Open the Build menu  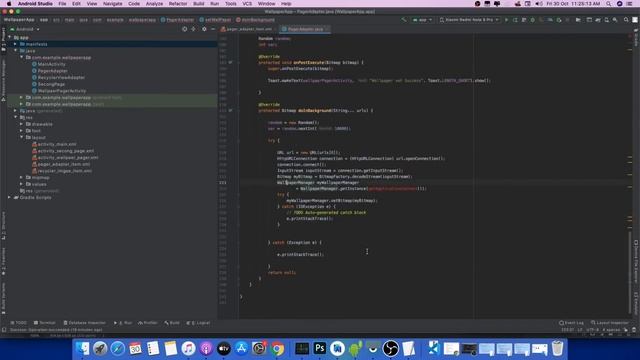(x=199, y=4)
